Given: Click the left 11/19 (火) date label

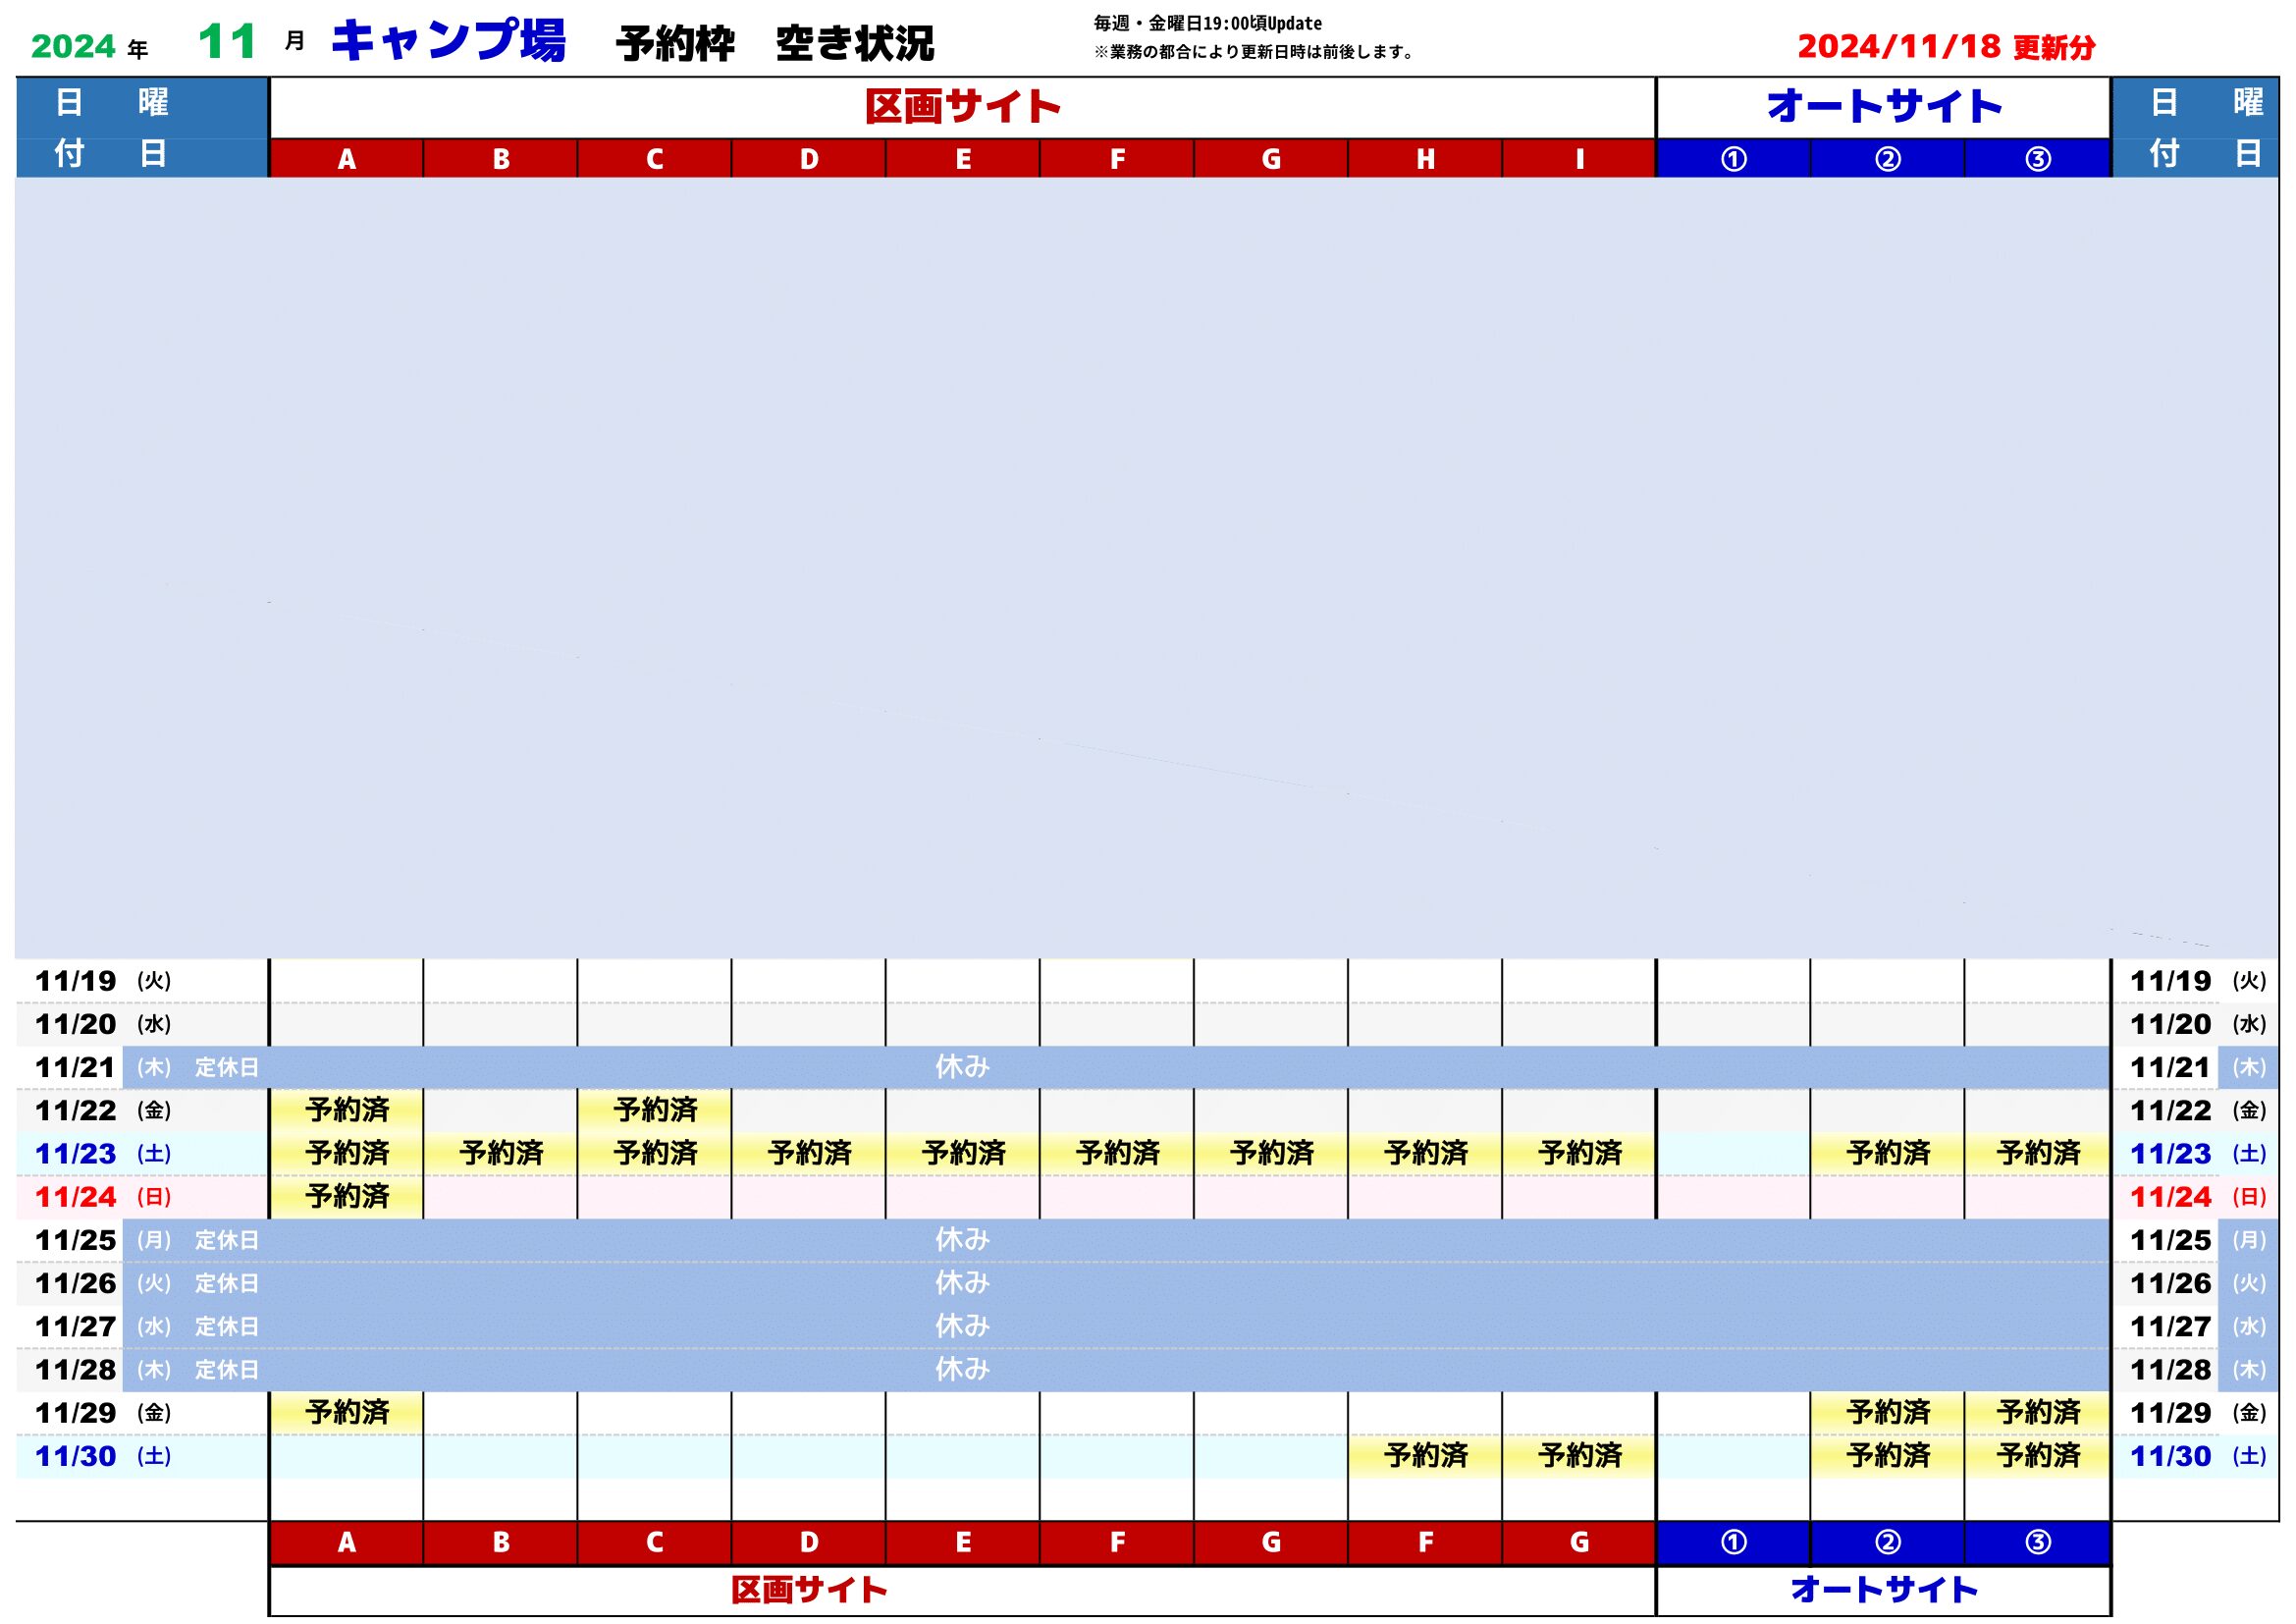Looking at the screenshot, I should click(x=103, y=981).
